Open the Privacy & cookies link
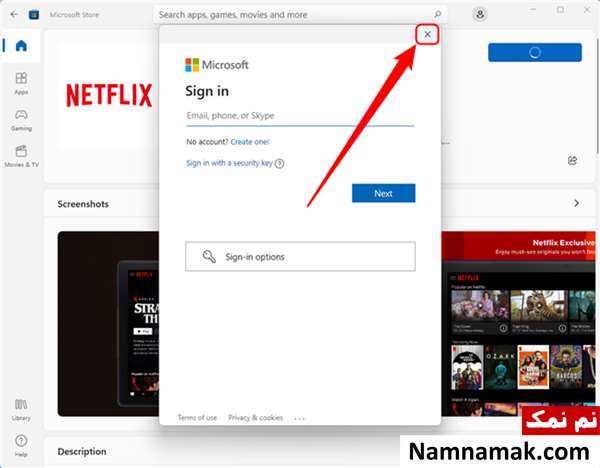The width and height of the screenshot is (600, 468). [x=256, y=417]
